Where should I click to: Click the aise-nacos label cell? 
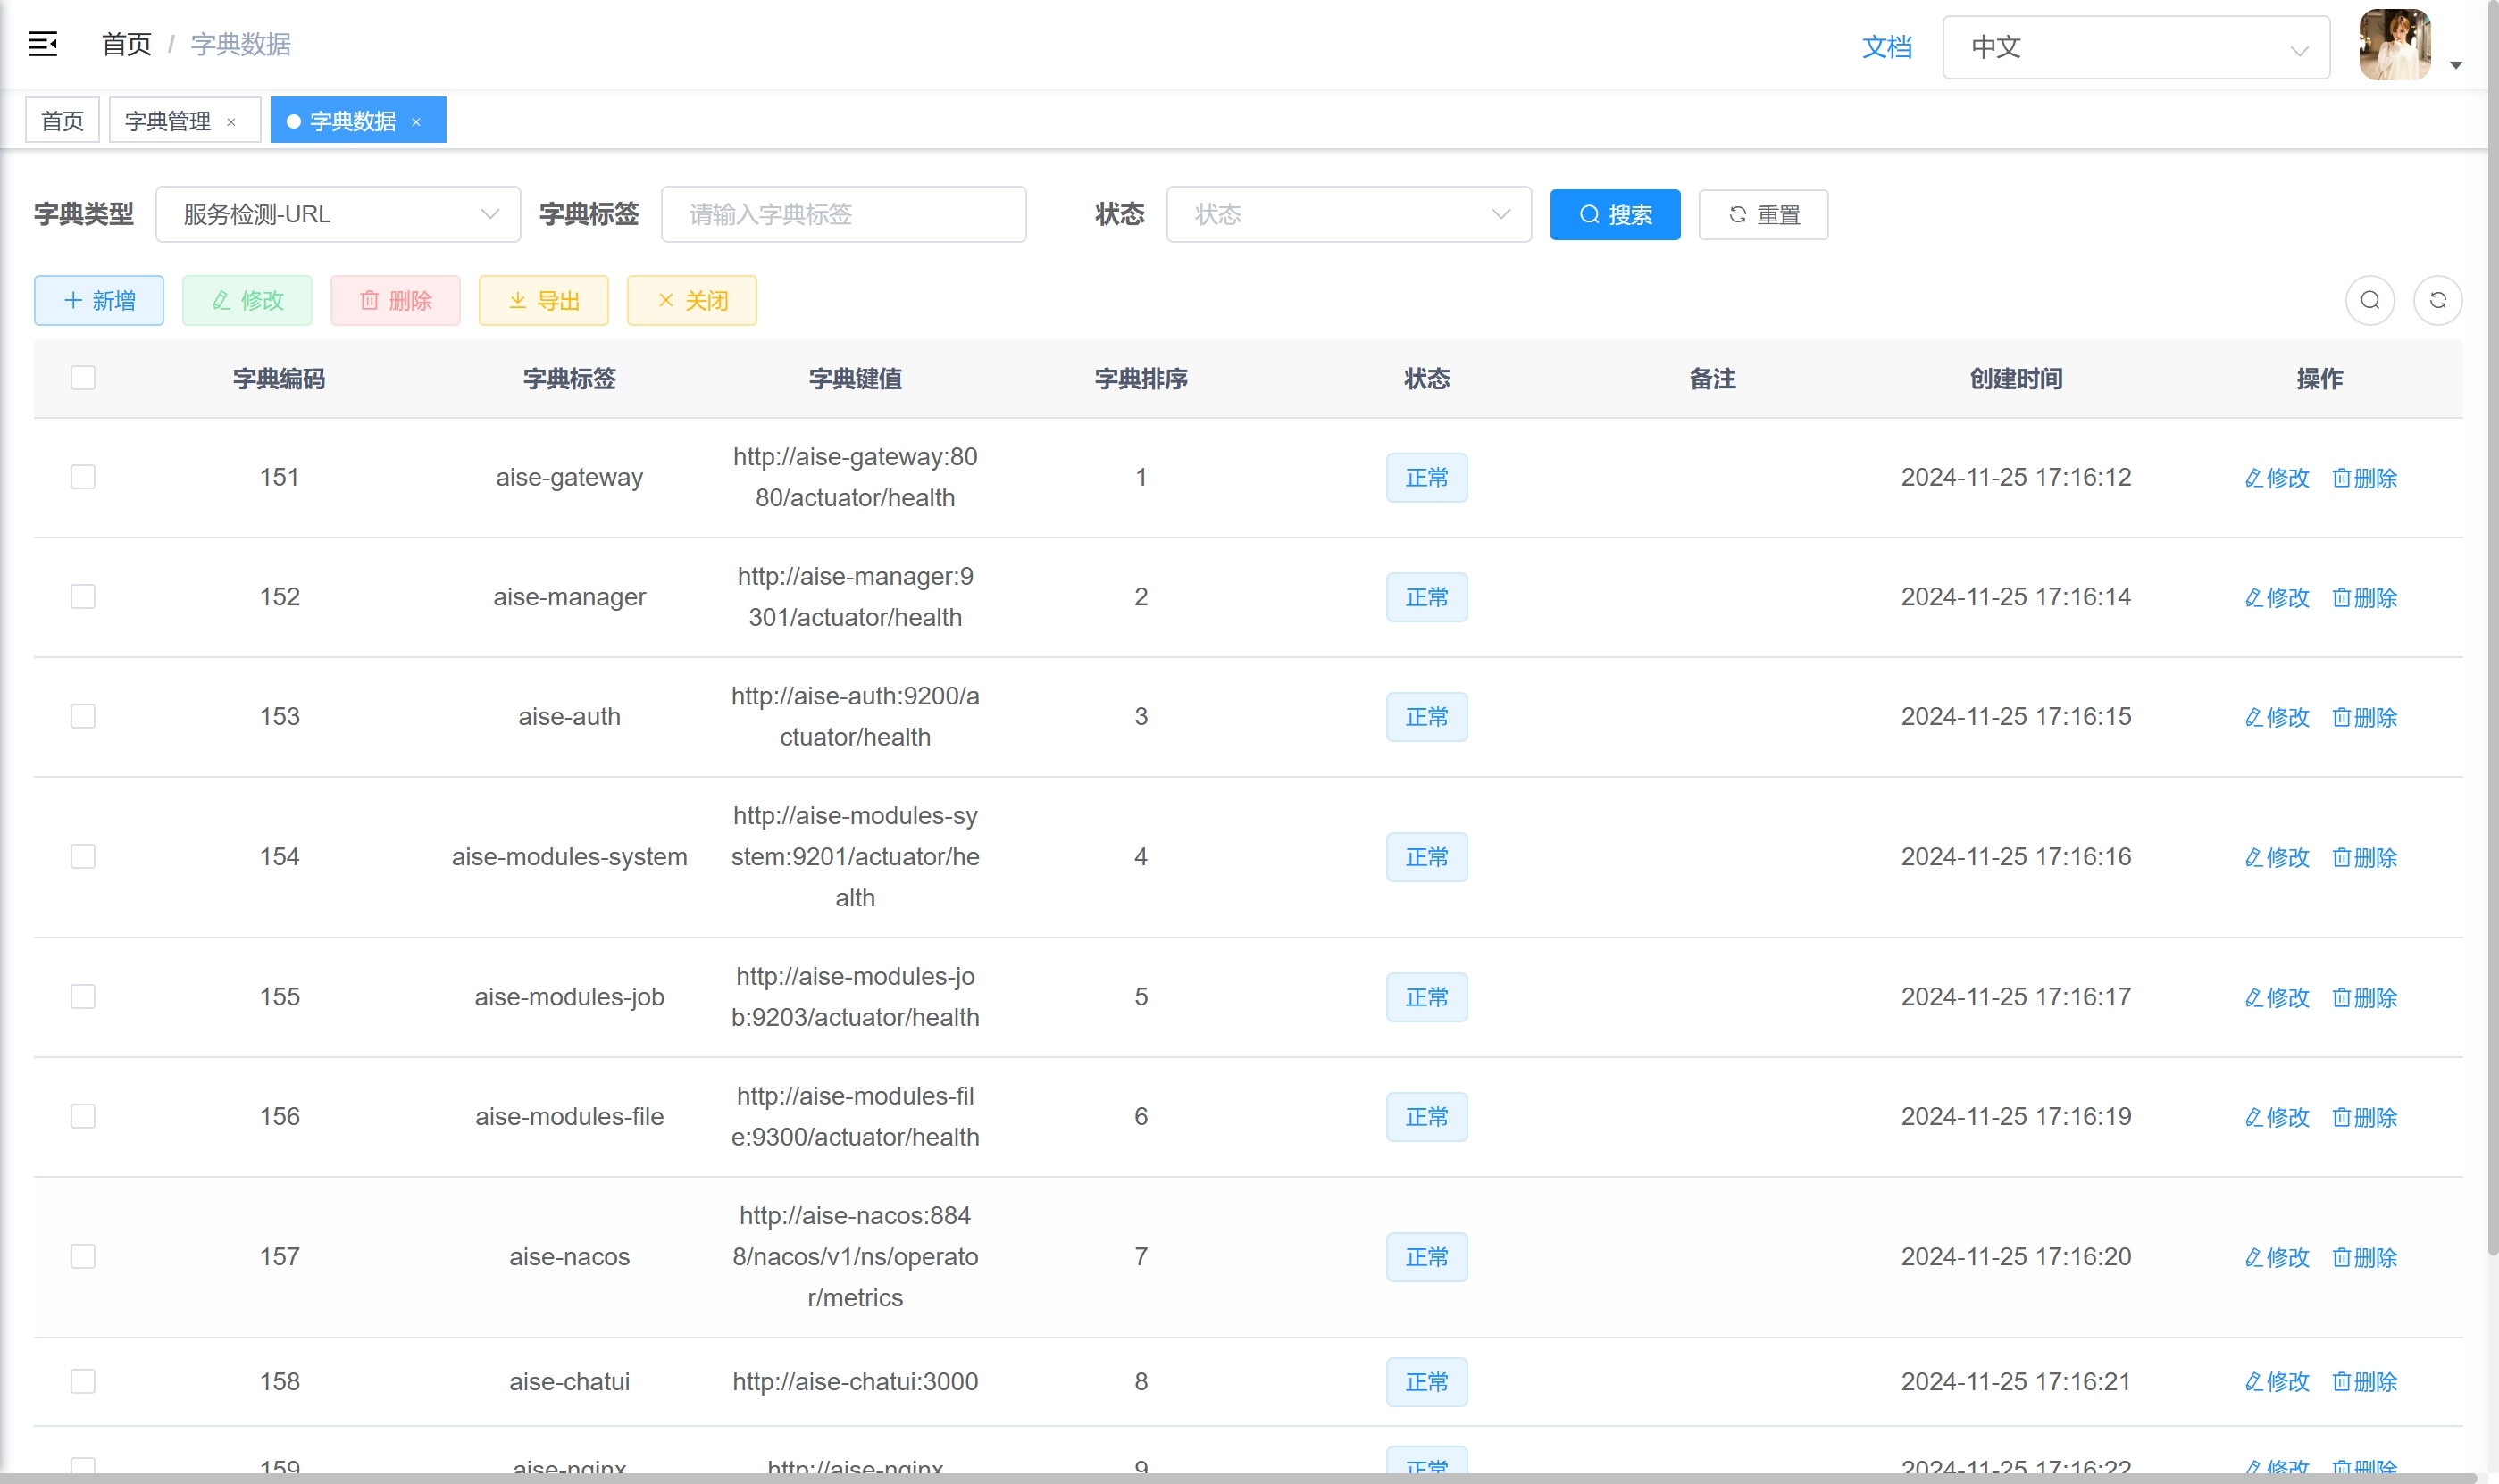(x=569, y=1257)
